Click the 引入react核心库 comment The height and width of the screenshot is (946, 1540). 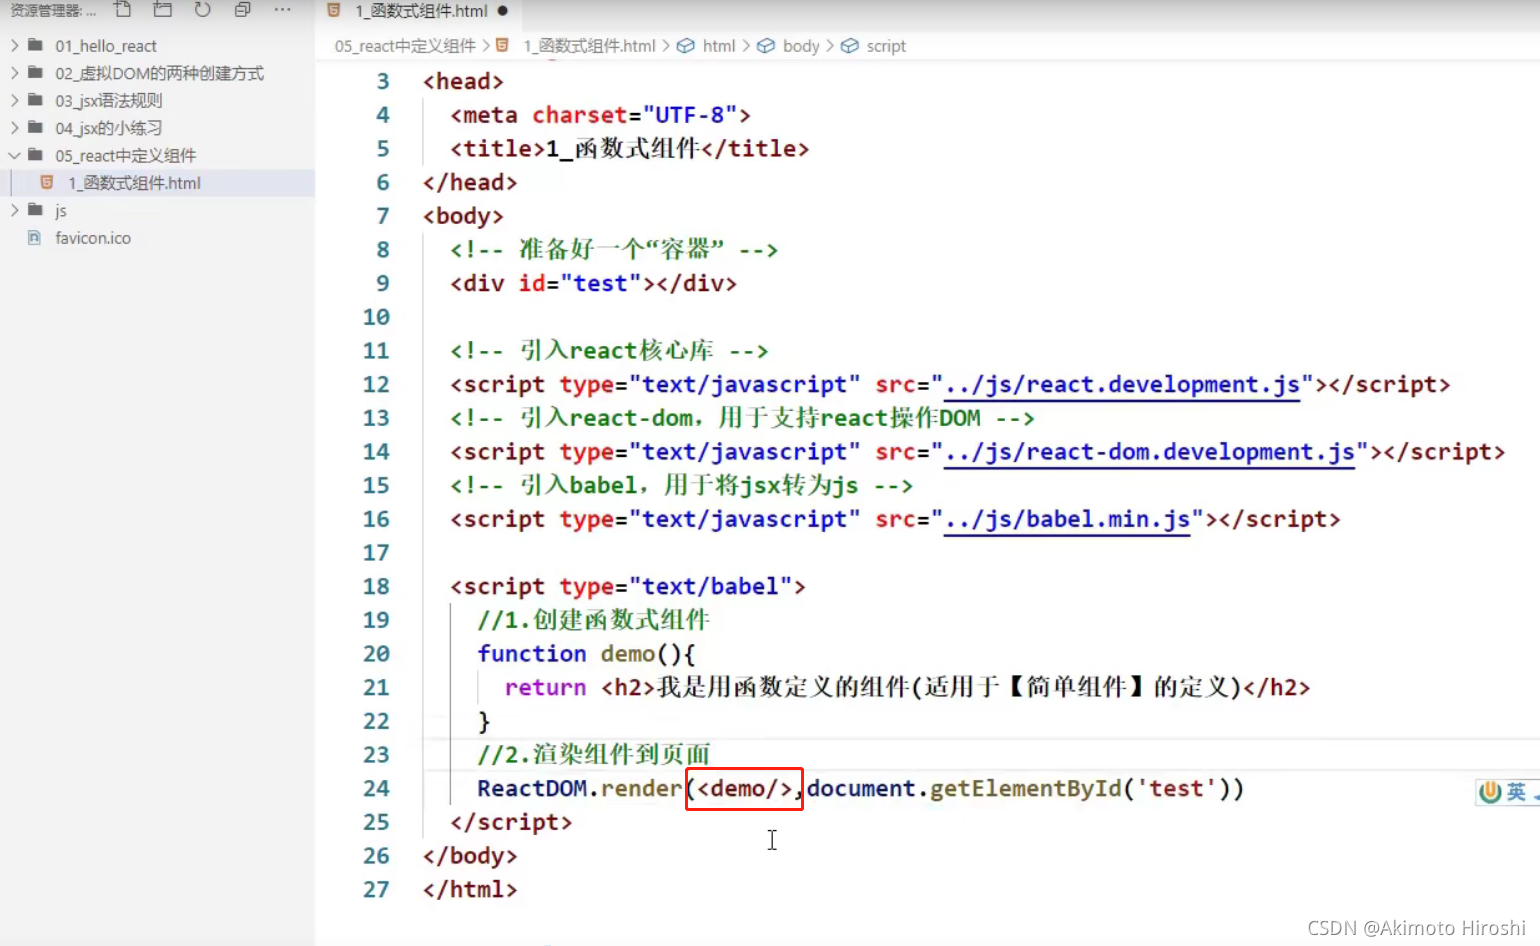[609, 351]
